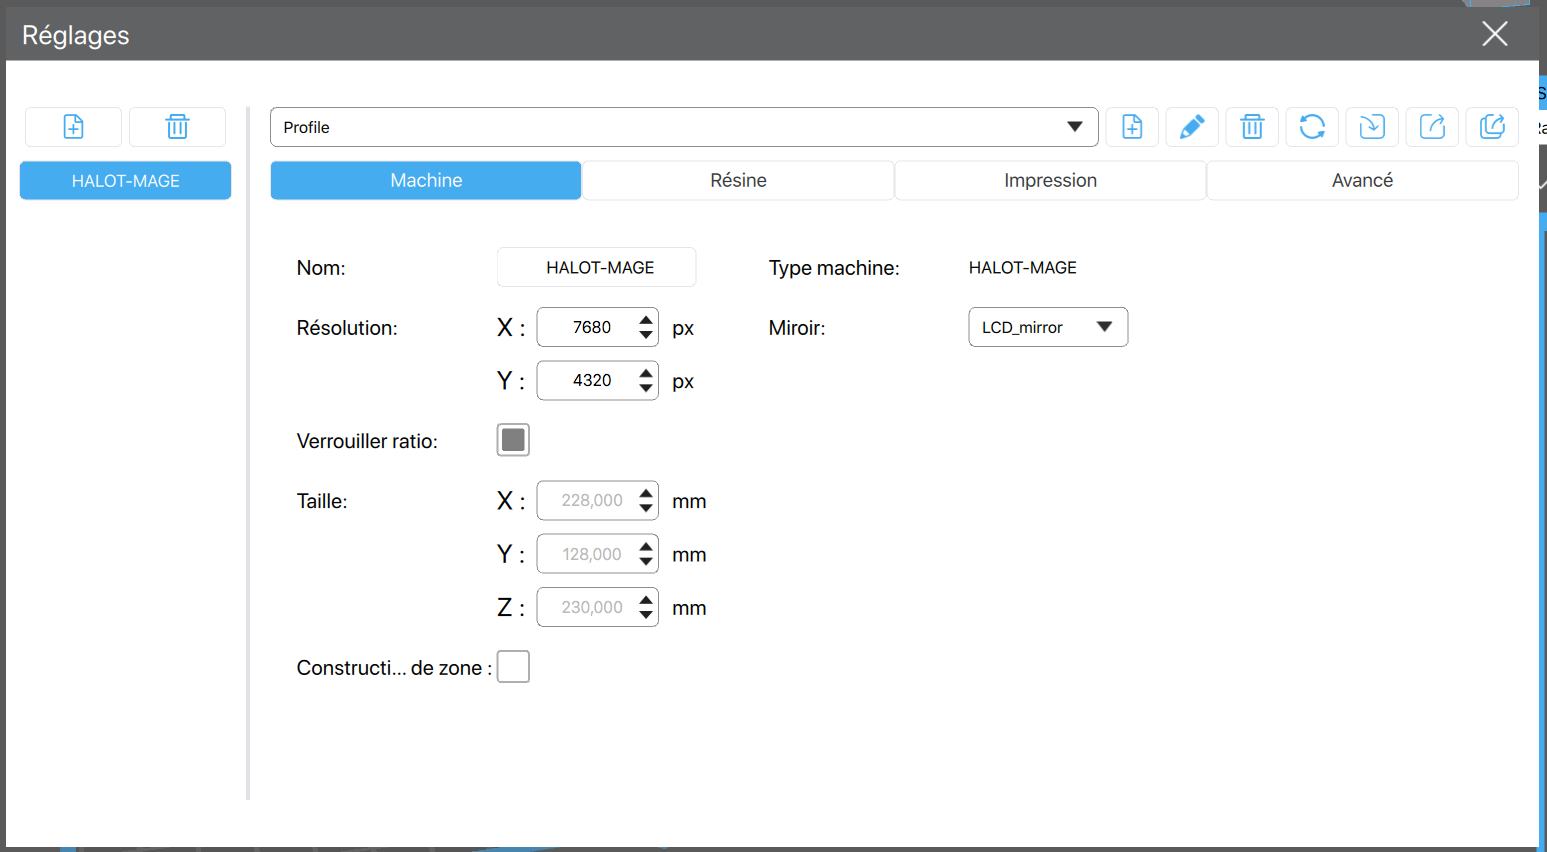The image size is (1547, 852).
Task: Click the Nom field containing HALOT-MAGE
Action: [x=597, y=268]
